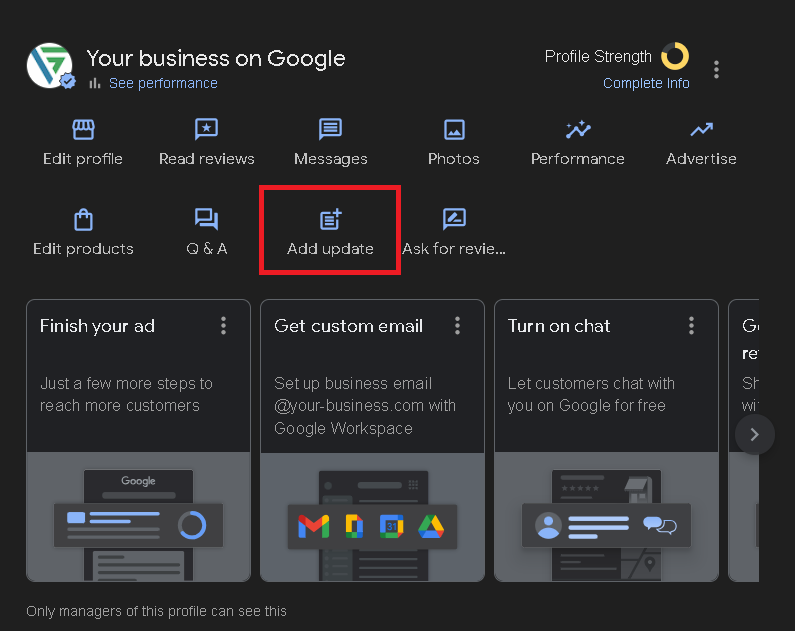
Task: Open the Finish your ad card title
Action: (97, 326)
